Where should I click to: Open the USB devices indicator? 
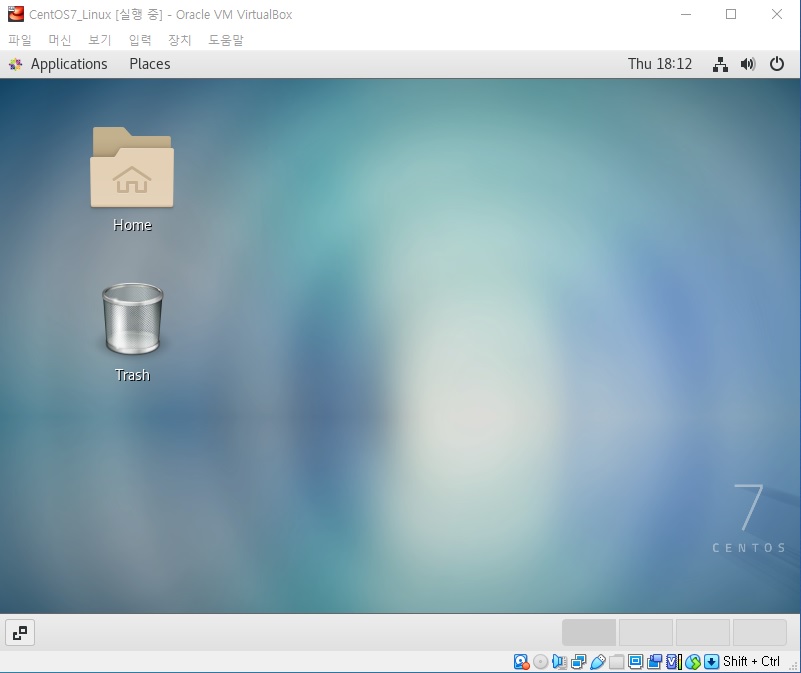(x=598, y=662)
